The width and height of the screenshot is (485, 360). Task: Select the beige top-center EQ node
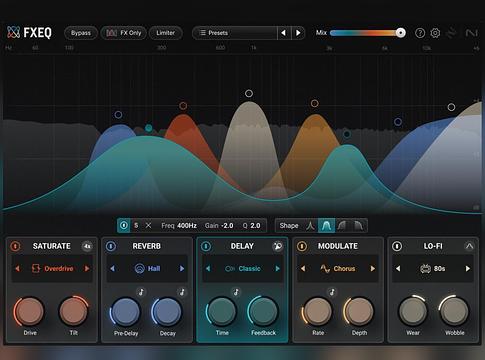249,93
